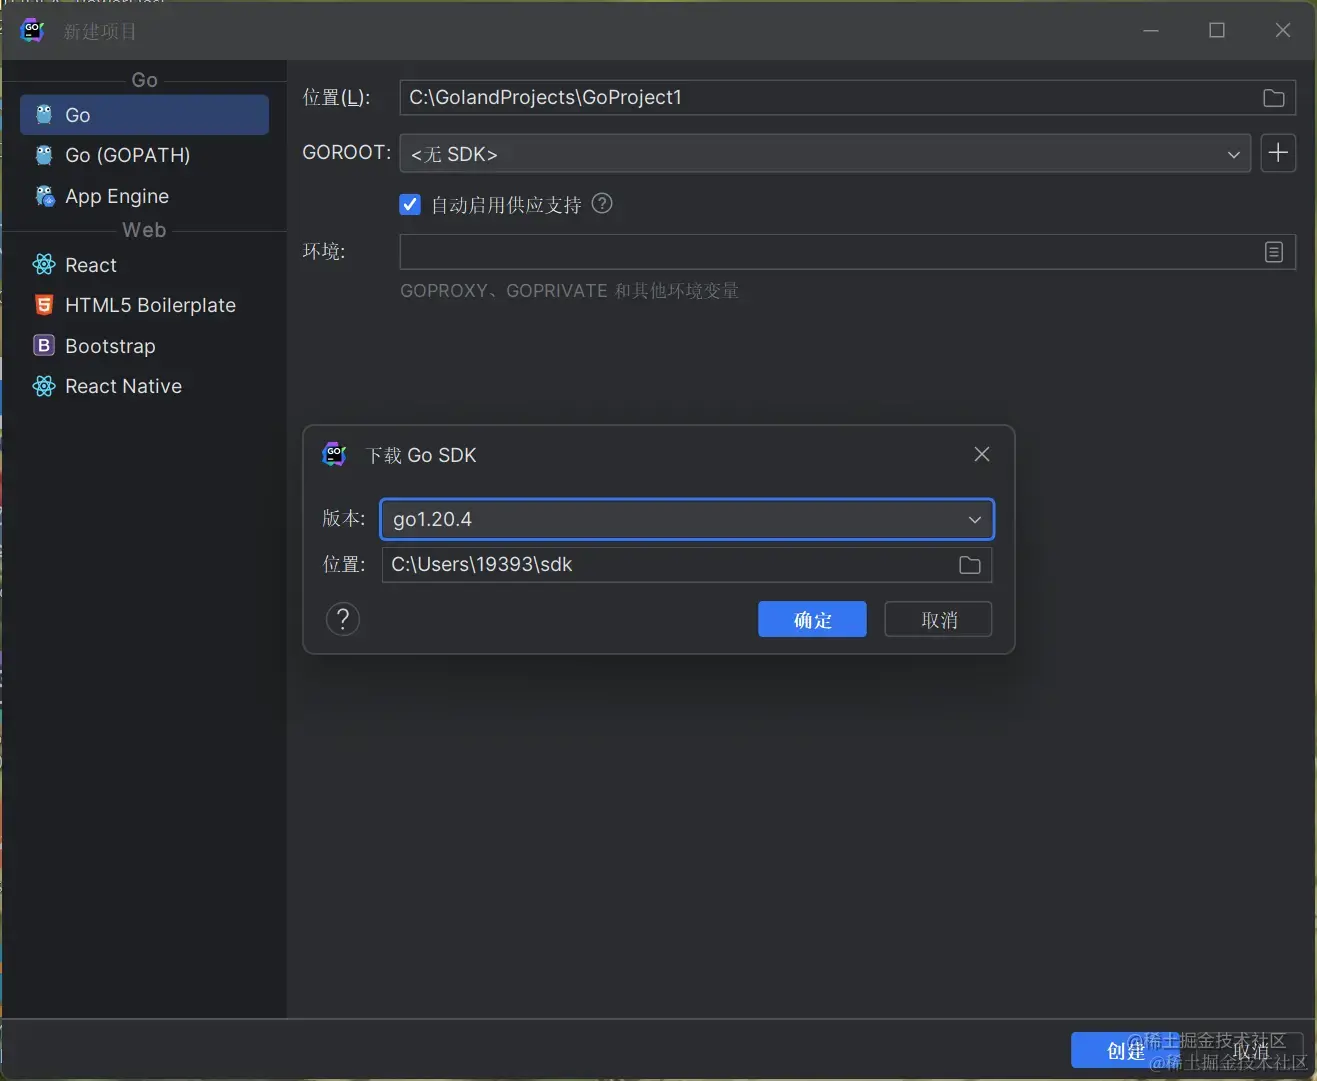Viewport: 1317px width, 1081px height.
Task: Click the help icon next to 自动启用供应支持
Action: [x=602, y=204]
